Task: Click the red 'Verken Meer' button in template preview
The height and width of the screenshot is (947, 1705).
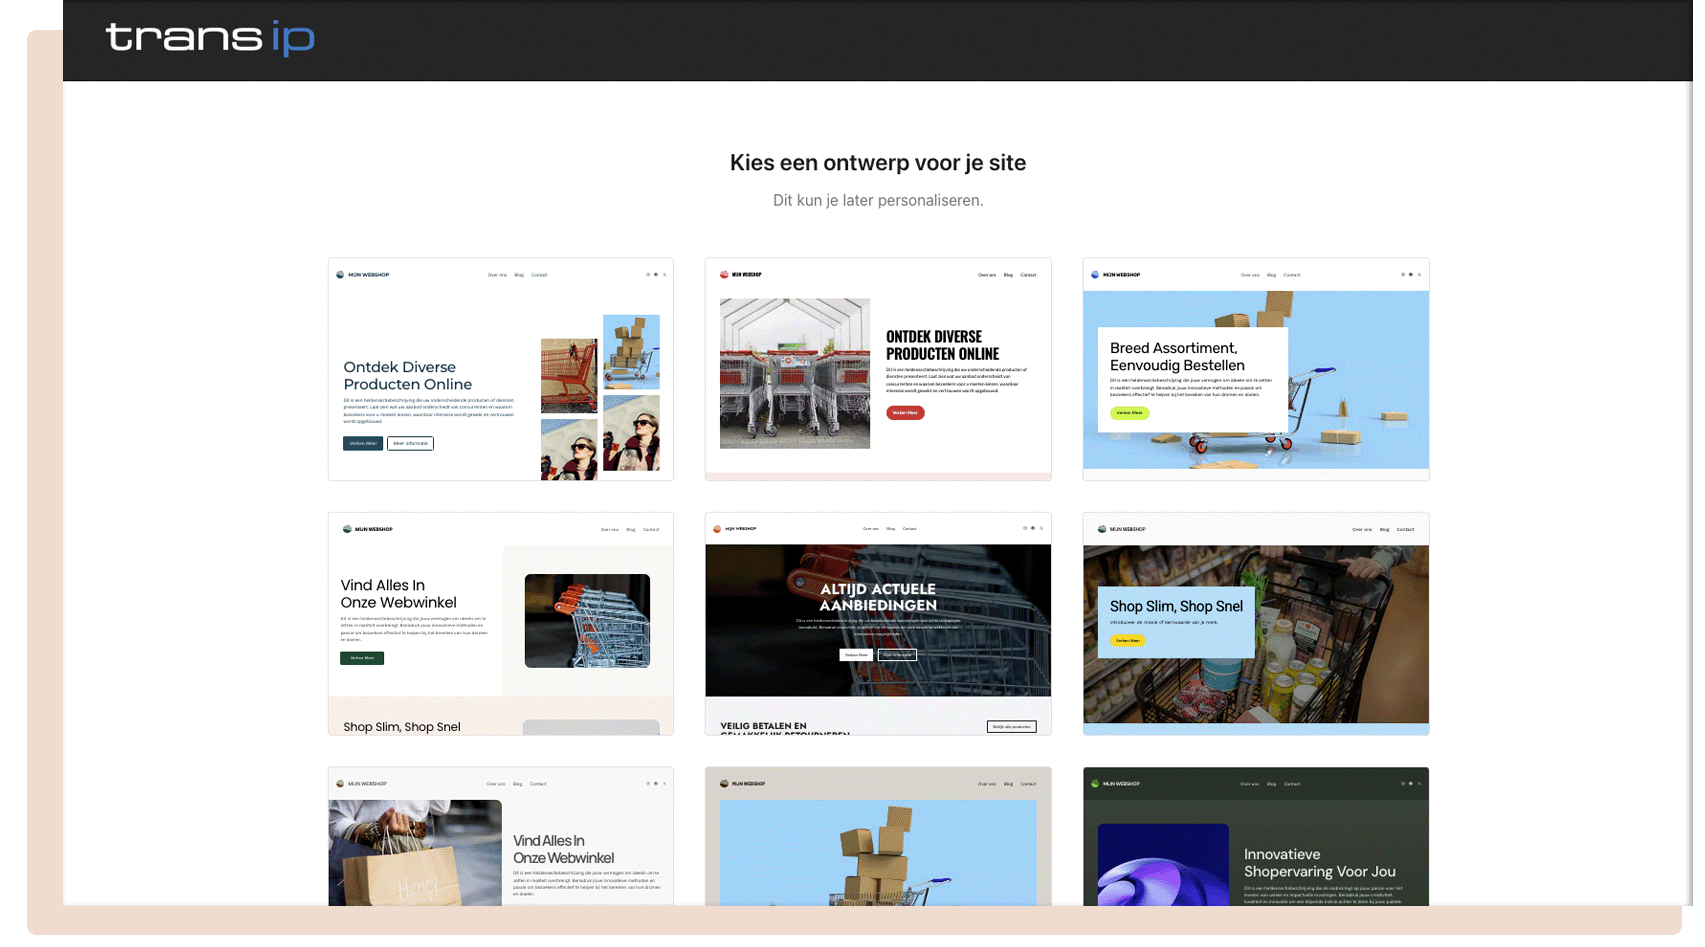Action: [x=905, y=413]
